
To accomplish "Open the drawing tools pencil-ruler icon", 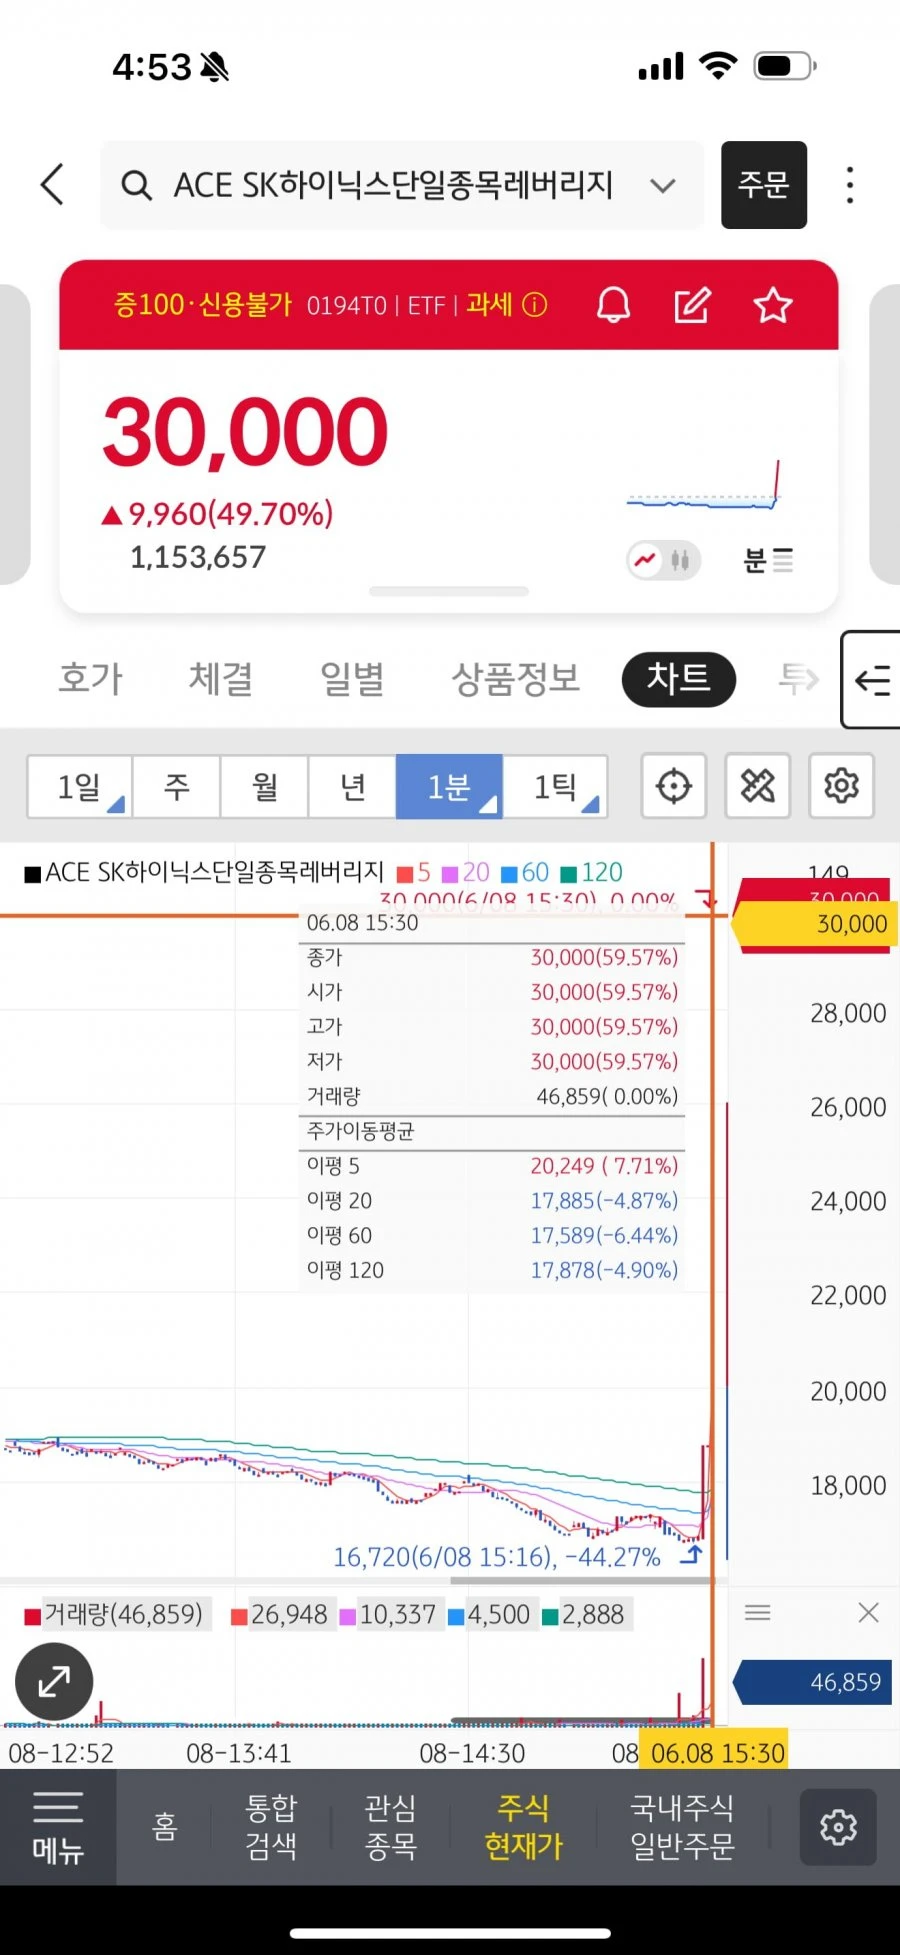I will pos(758,786).
